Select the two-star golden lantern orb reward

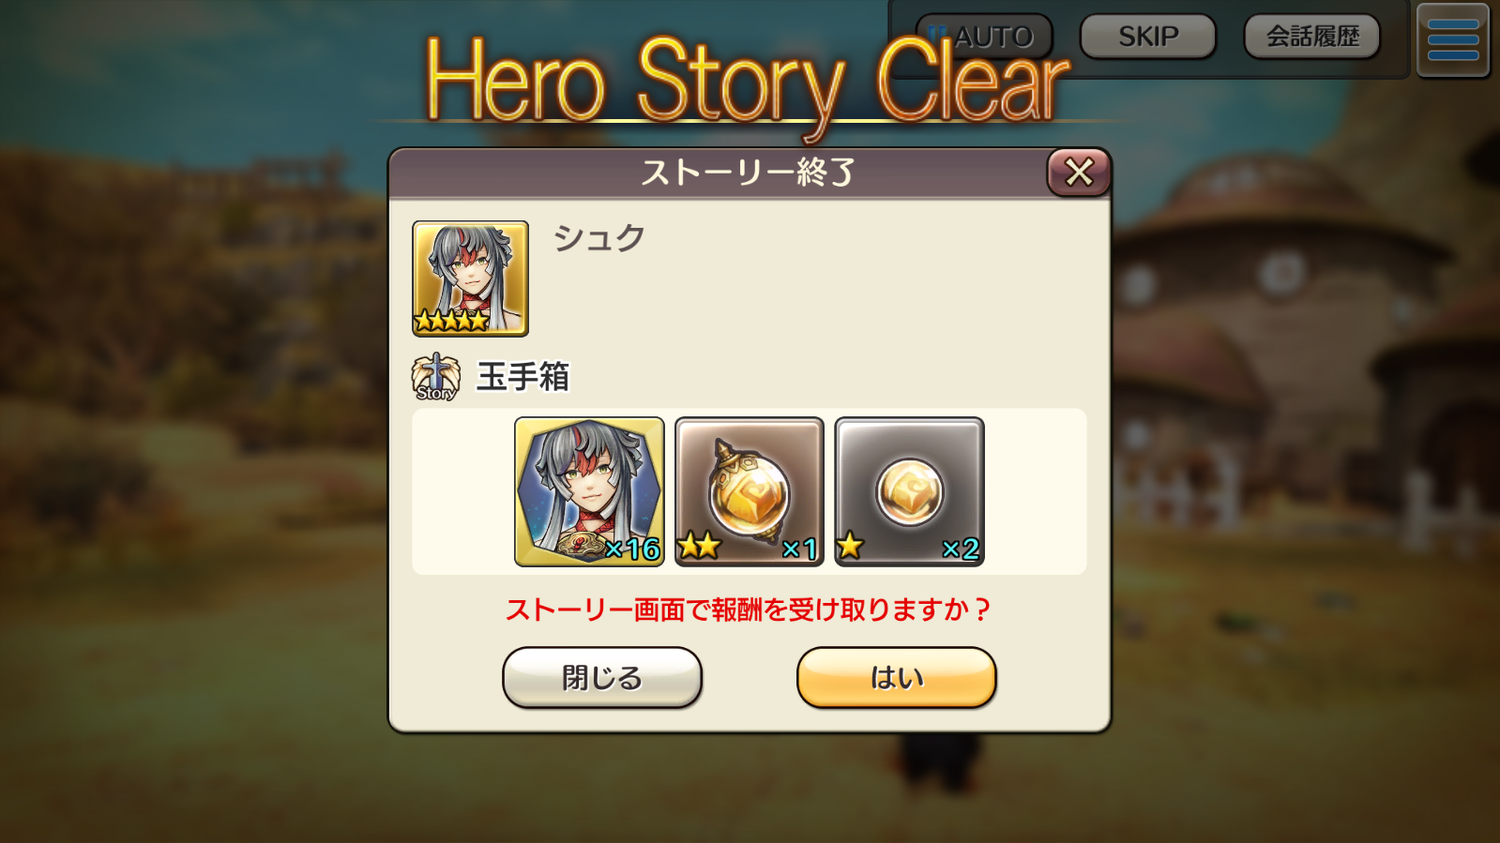pos(749,491)
